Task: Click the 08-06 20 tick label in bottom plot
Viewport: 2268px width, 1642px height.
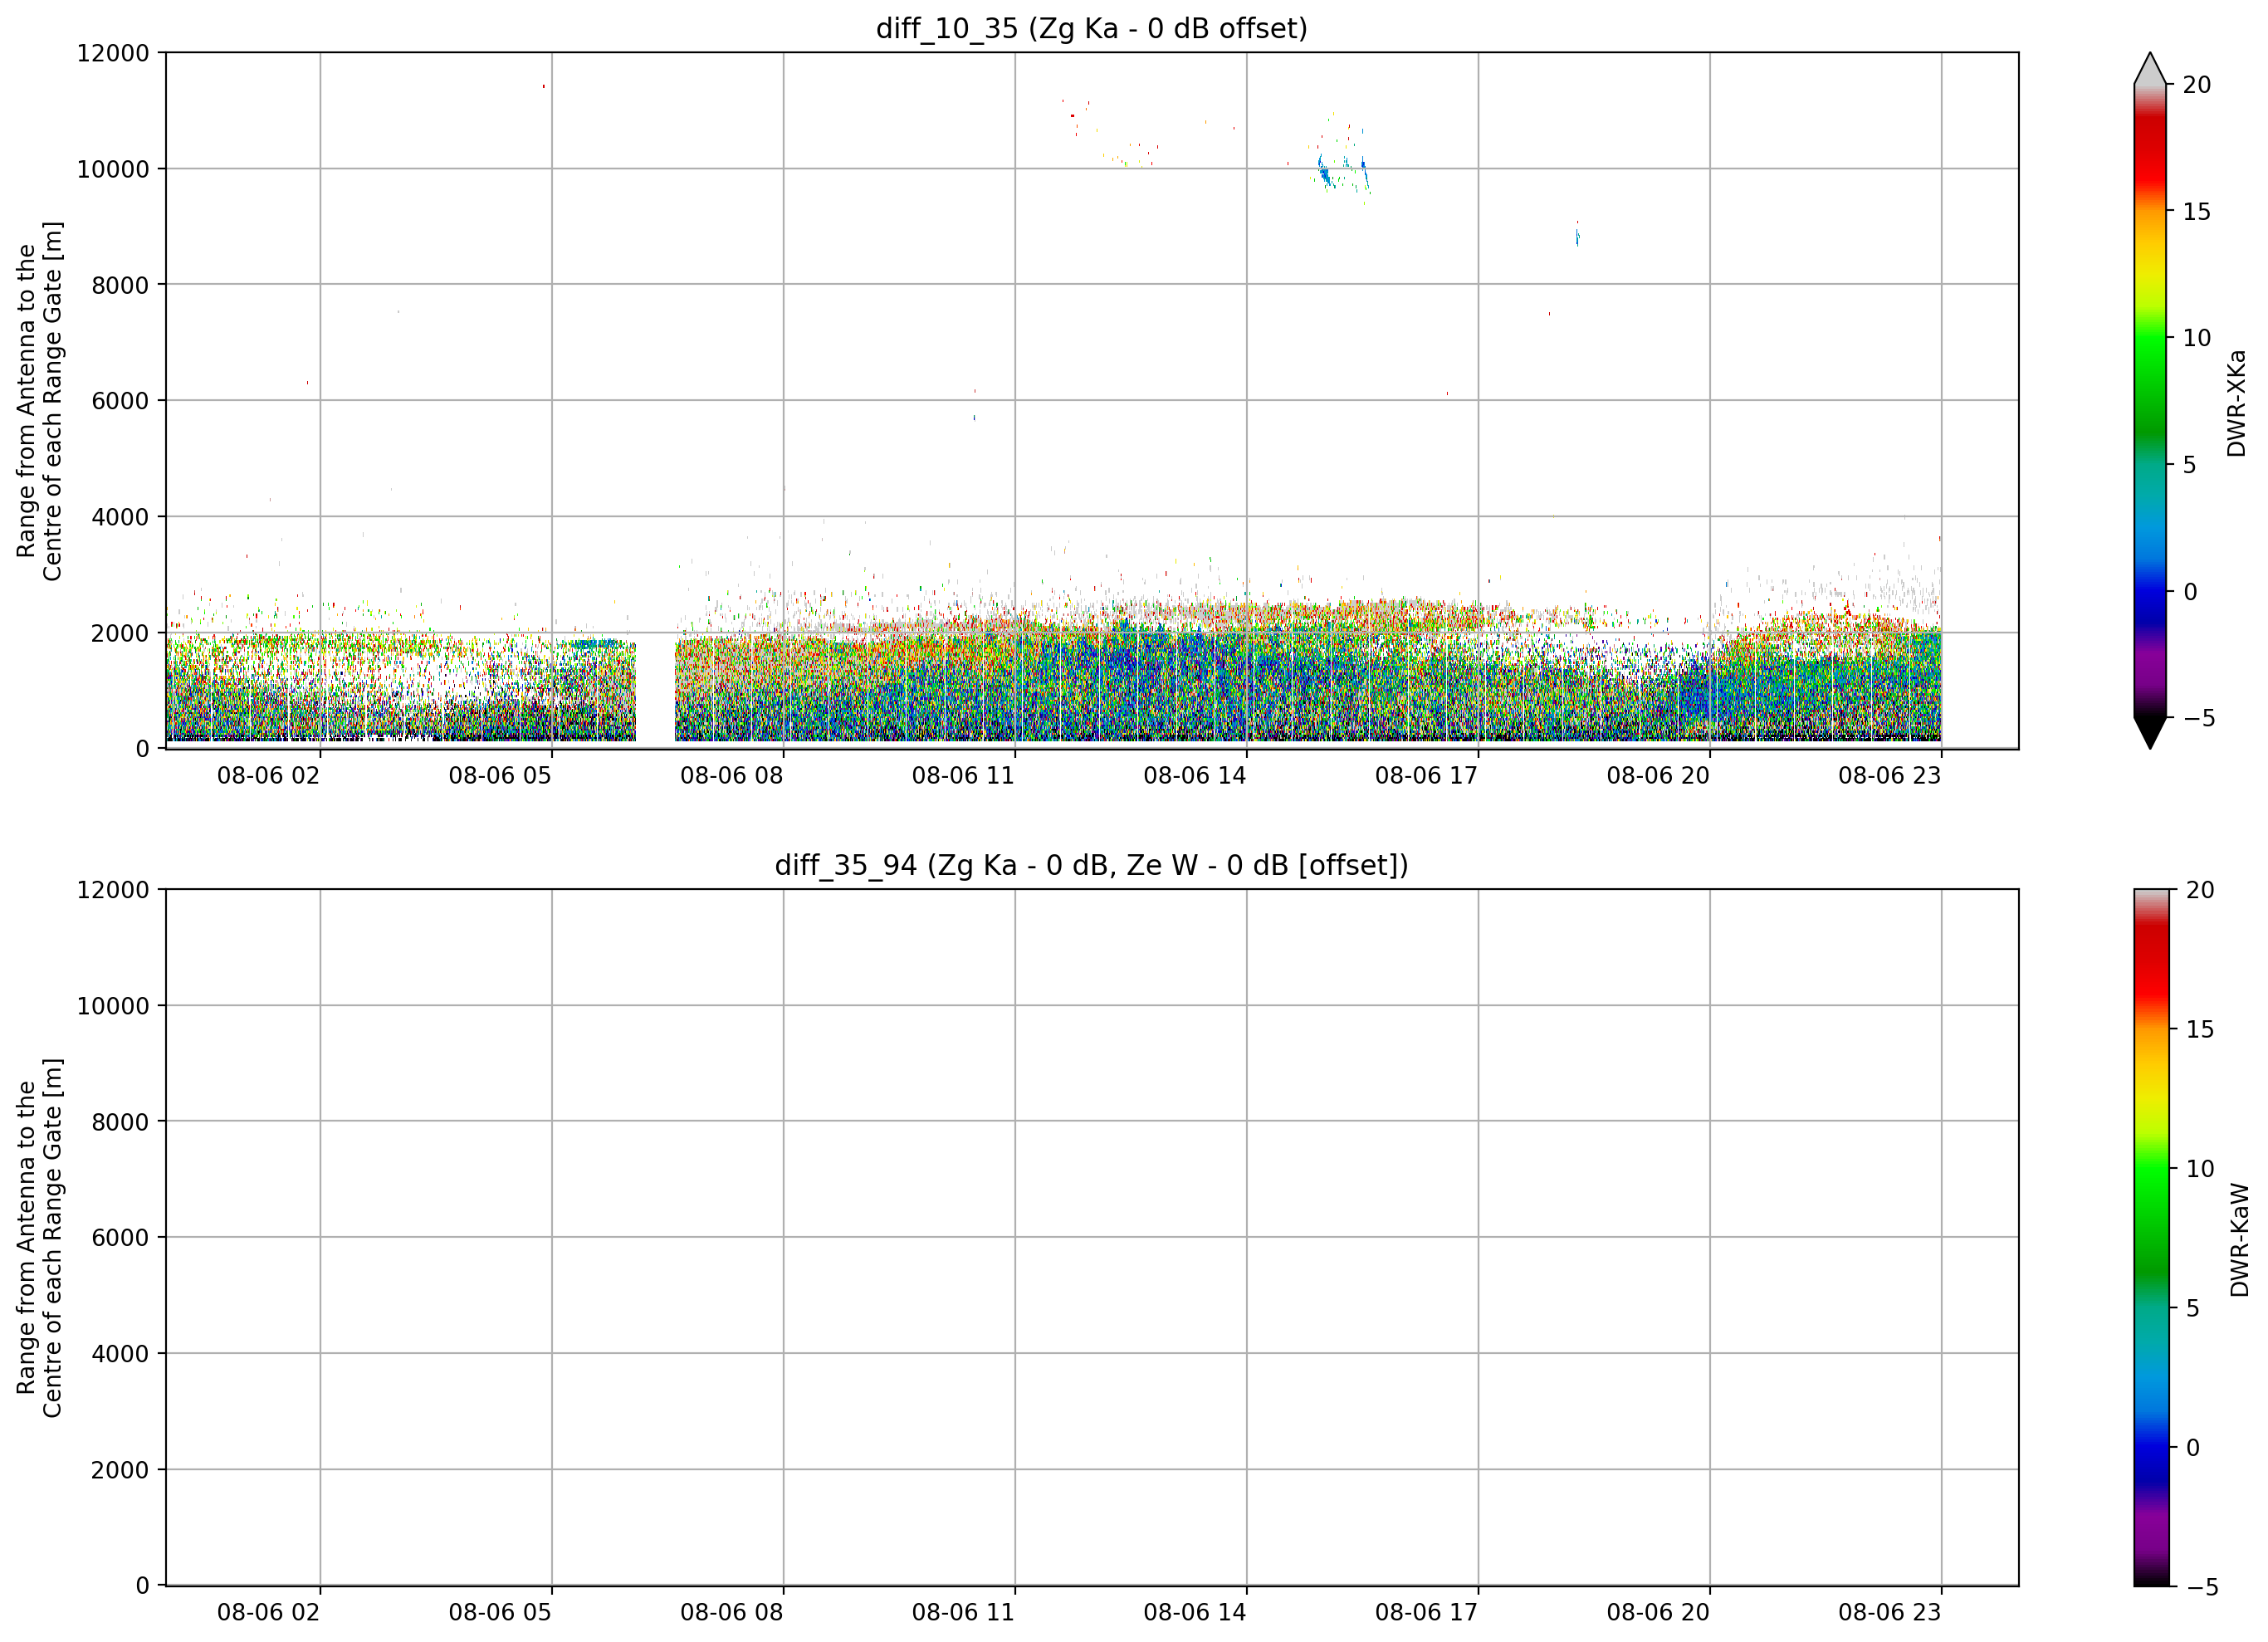Action: click(x=1657, y=1613)
